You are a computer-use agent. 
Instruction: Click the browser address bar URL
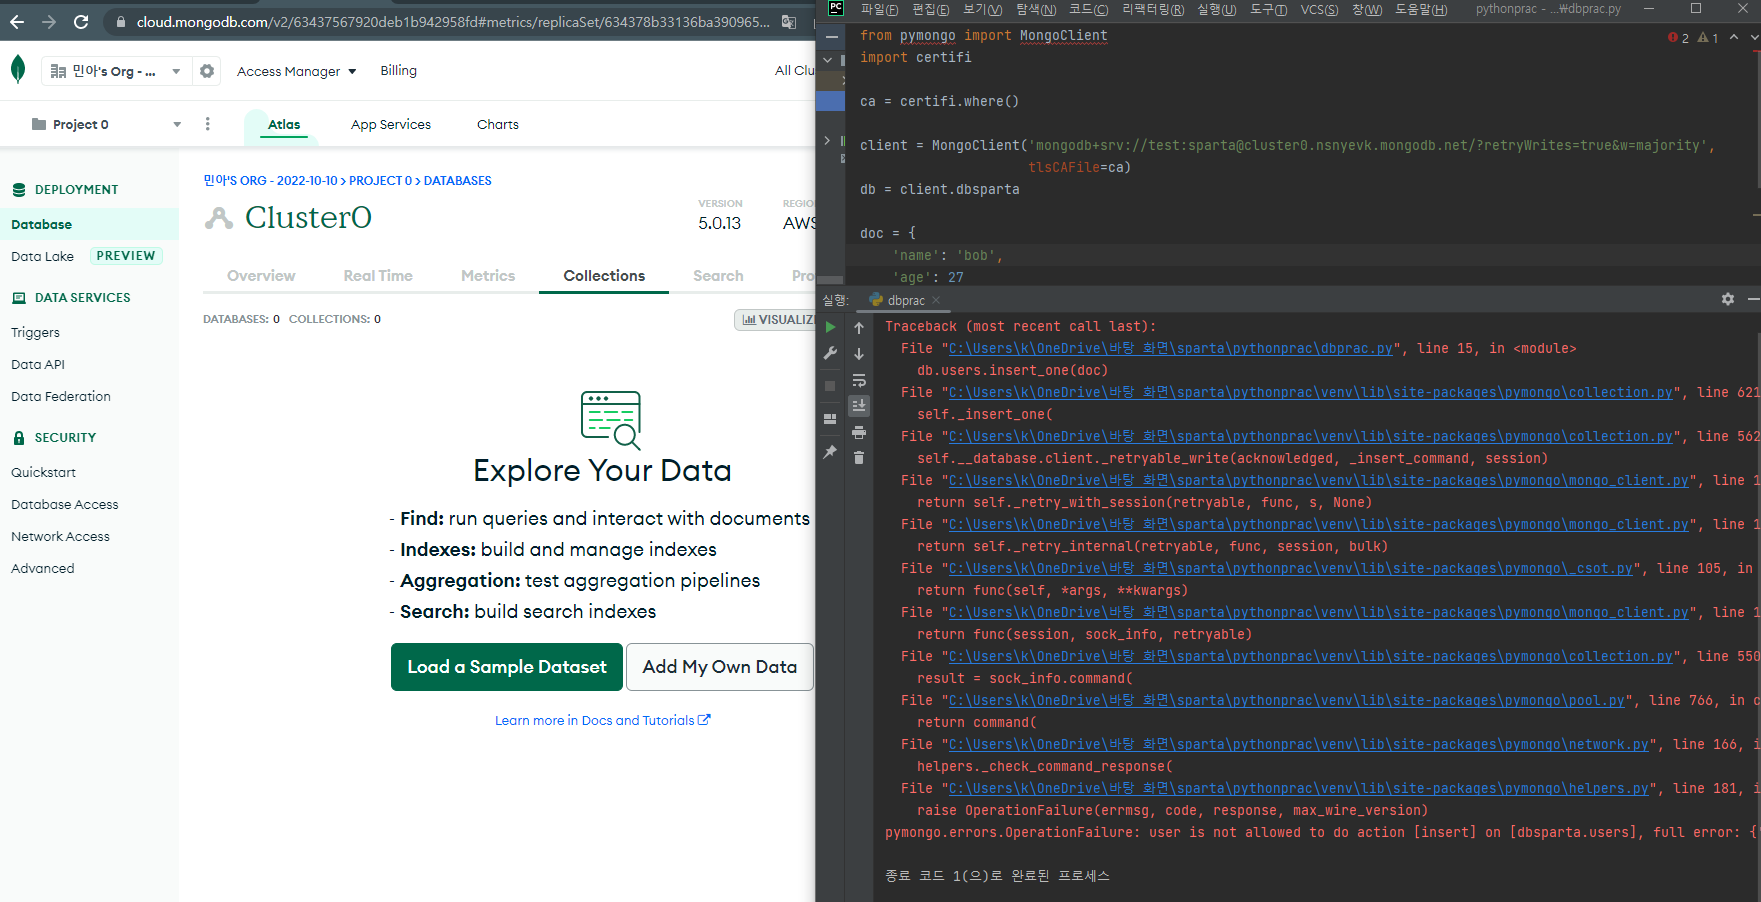(x=453, y=21)
